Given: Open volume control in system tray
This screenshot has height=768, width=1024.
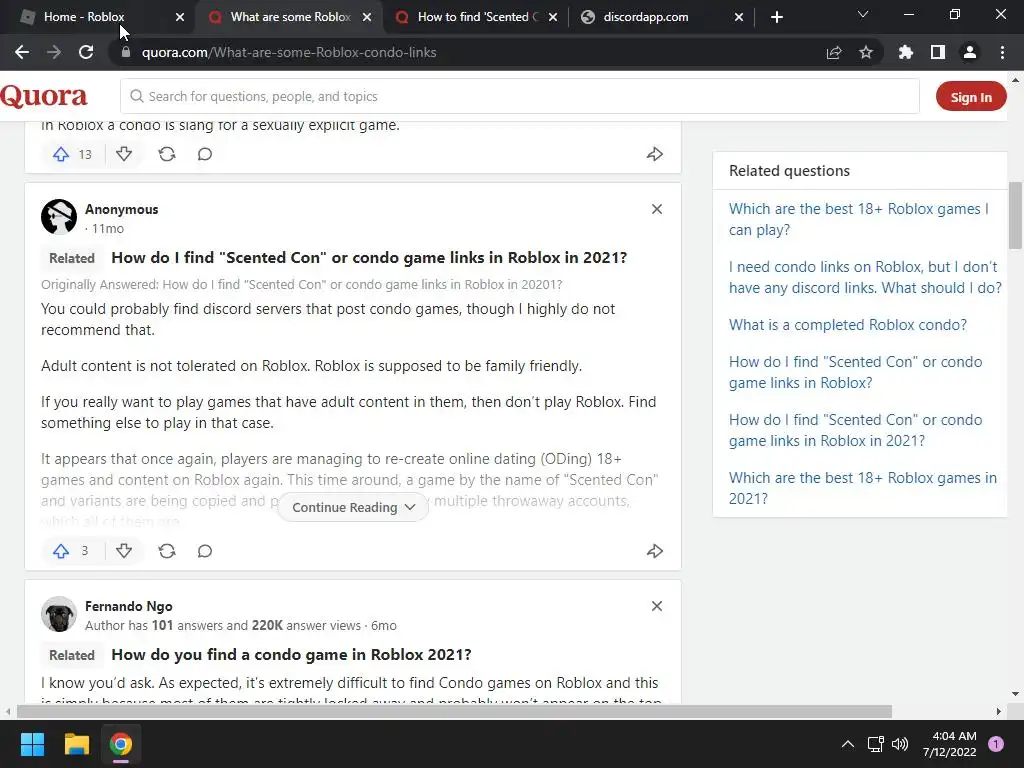Looking at the screenshot, I should point(900,744).
